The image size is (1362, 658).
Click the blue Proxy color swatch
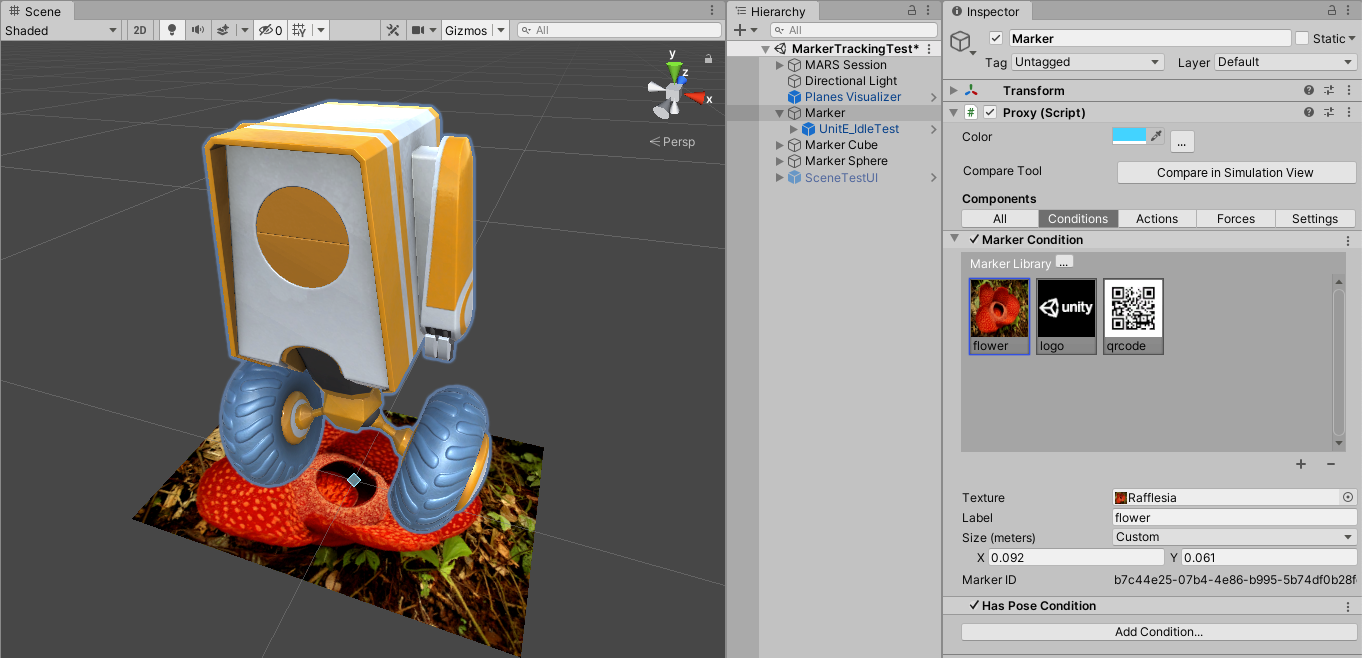[1129, 136]
